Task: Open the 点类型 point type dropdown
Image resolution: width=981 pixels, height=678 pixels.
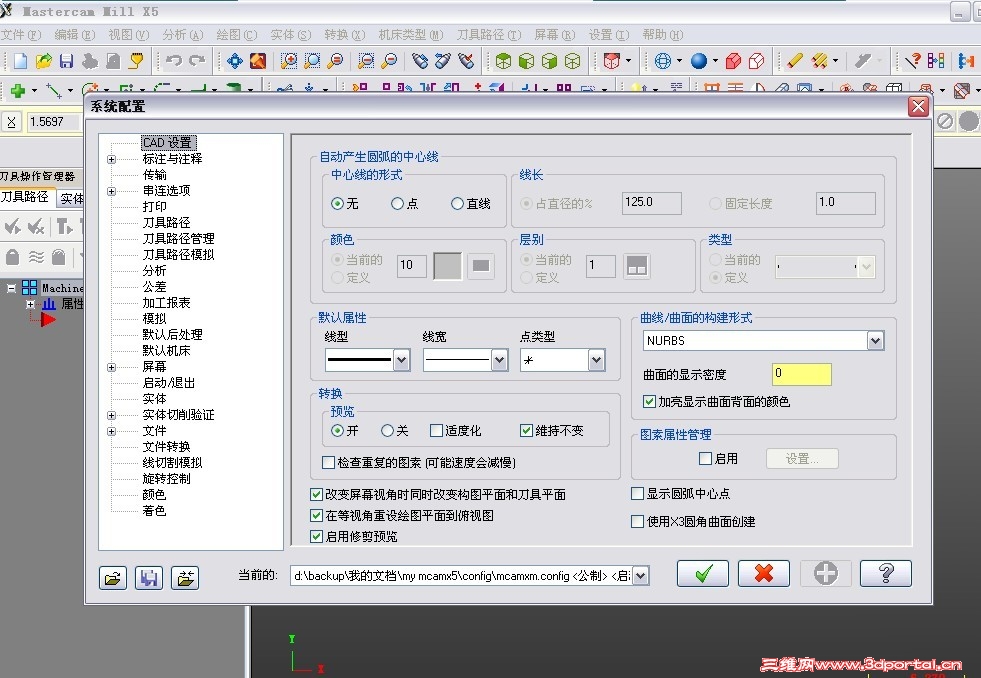Action: 596,360
